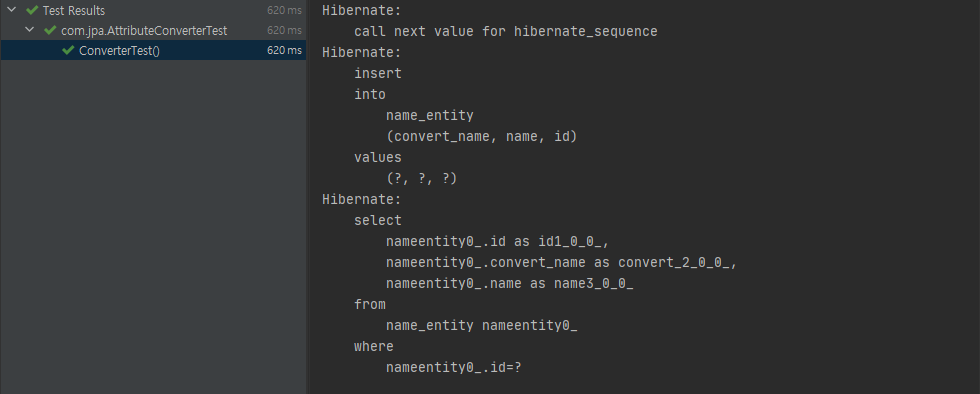Select the Test Results row
This screenshot has width=980, height=394.
[x=153, y=10]
